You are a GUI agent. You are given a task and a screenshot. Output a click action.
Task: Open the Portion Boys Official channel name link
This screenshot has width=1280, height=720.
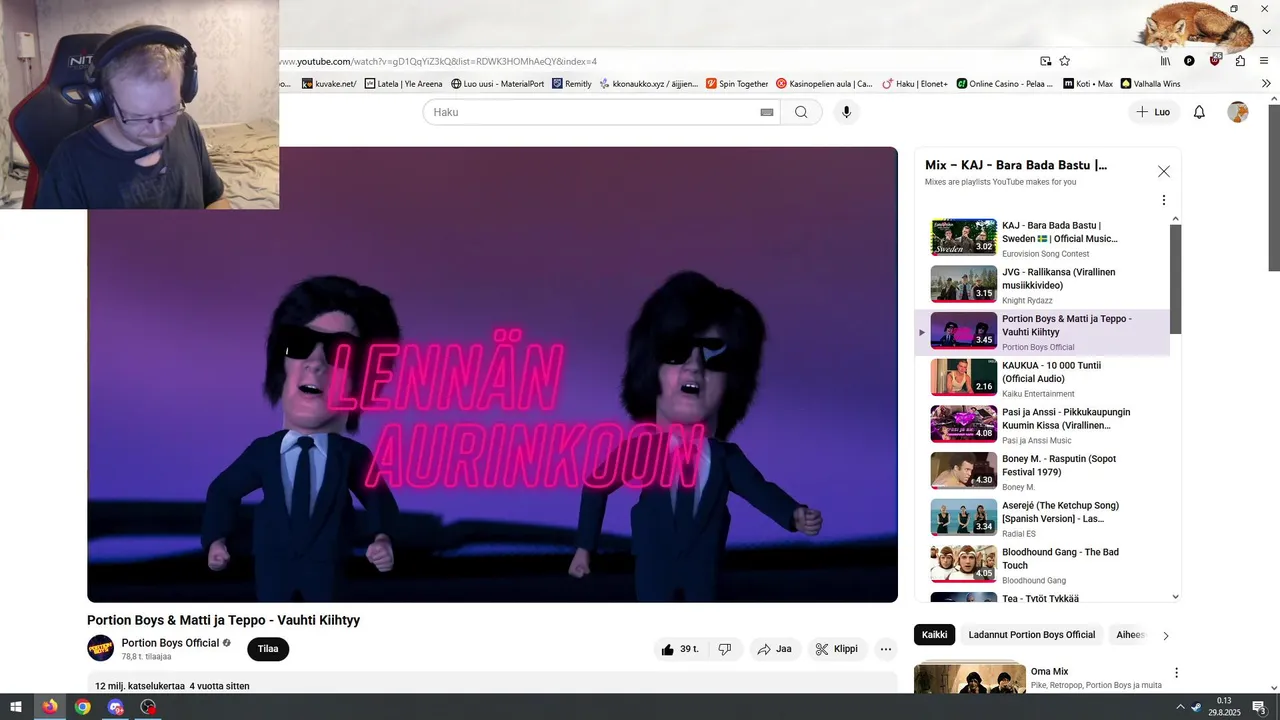(x=170, y=643)
